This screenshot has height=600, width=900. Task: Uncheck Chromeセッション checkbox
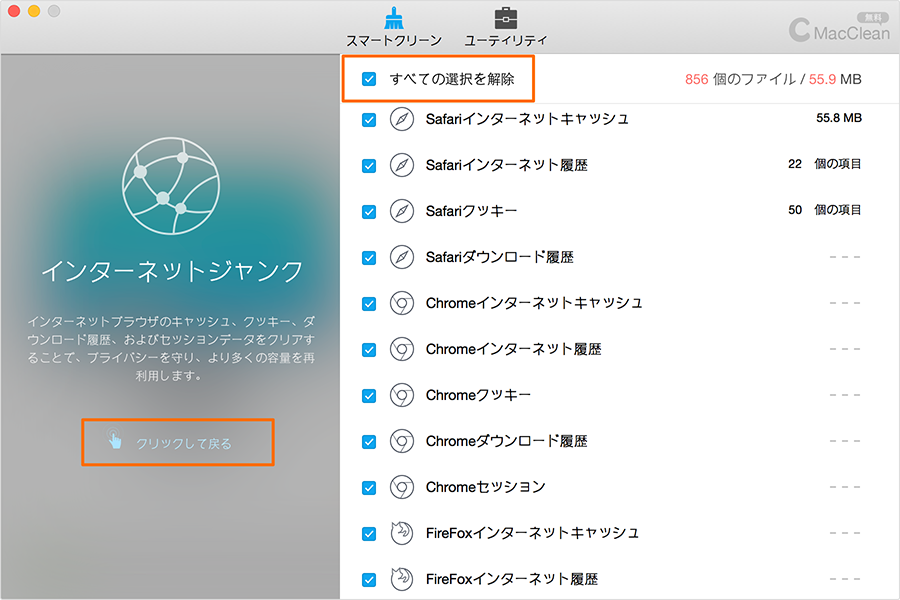369,487
